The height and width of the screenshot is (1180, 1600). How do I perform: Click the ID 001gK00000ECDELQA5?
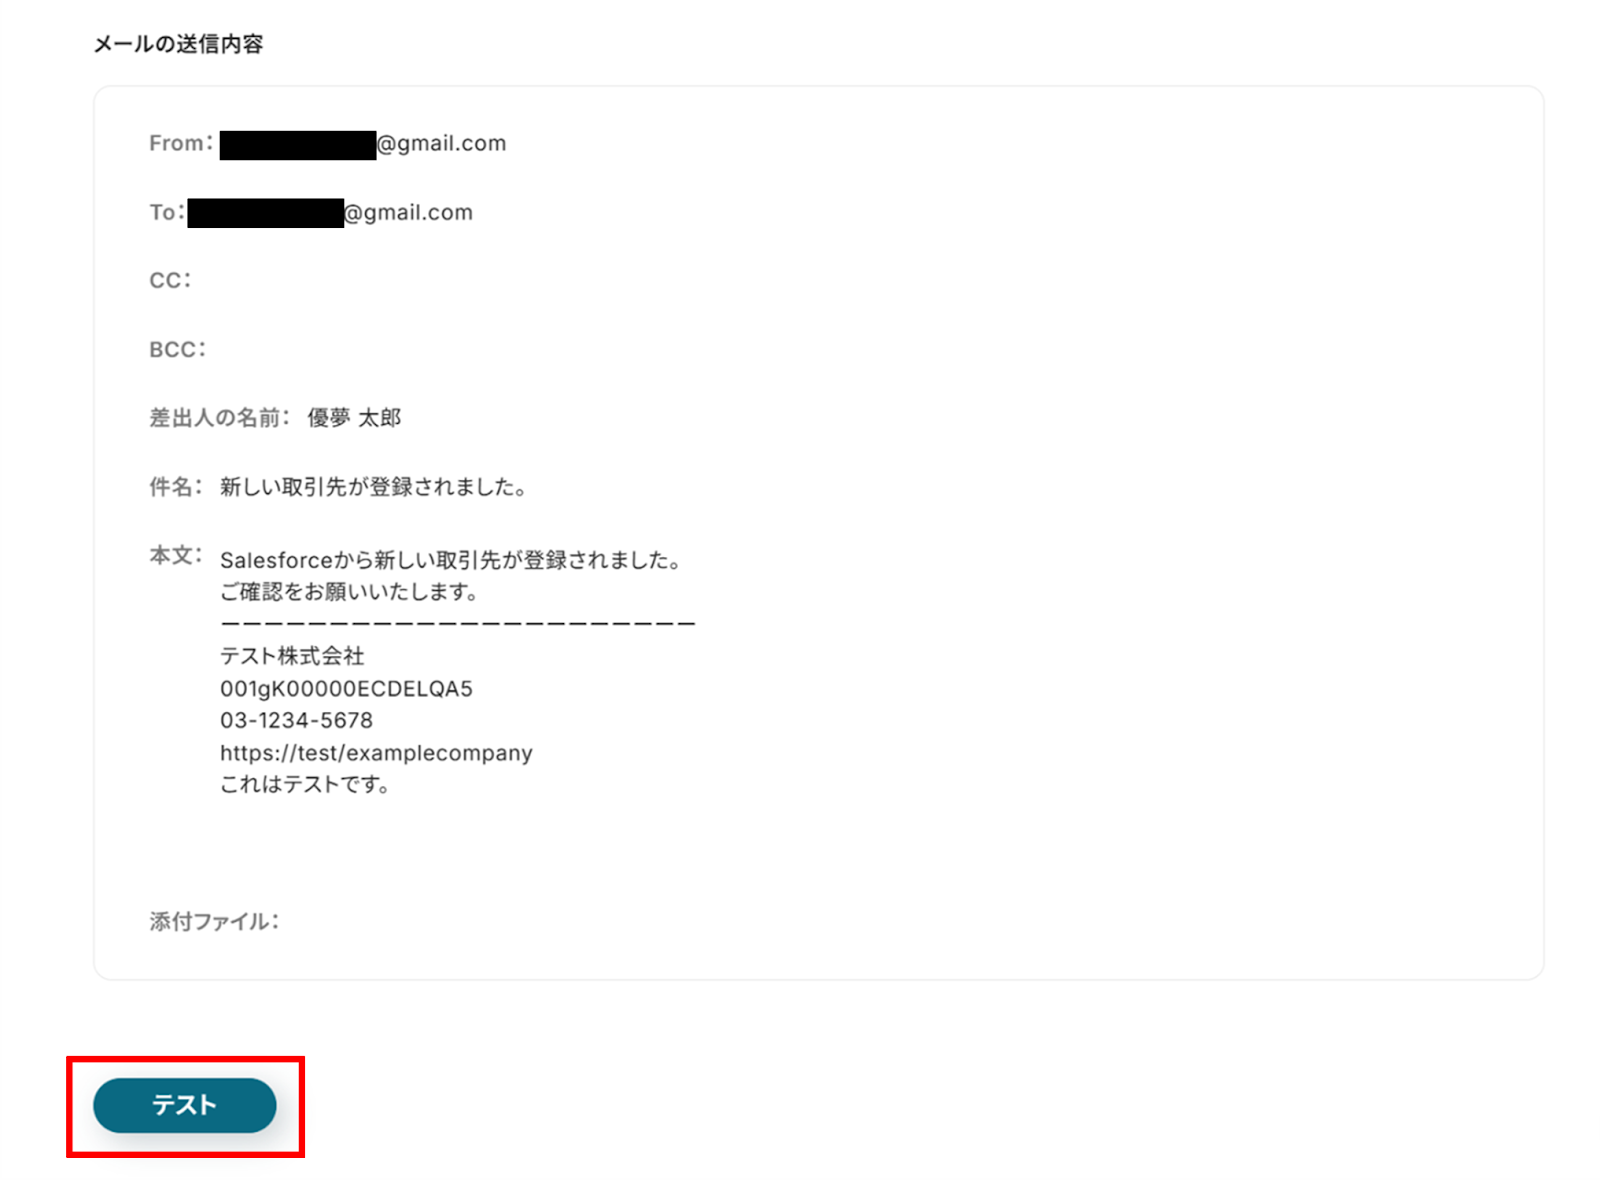[x=346, y=689]
